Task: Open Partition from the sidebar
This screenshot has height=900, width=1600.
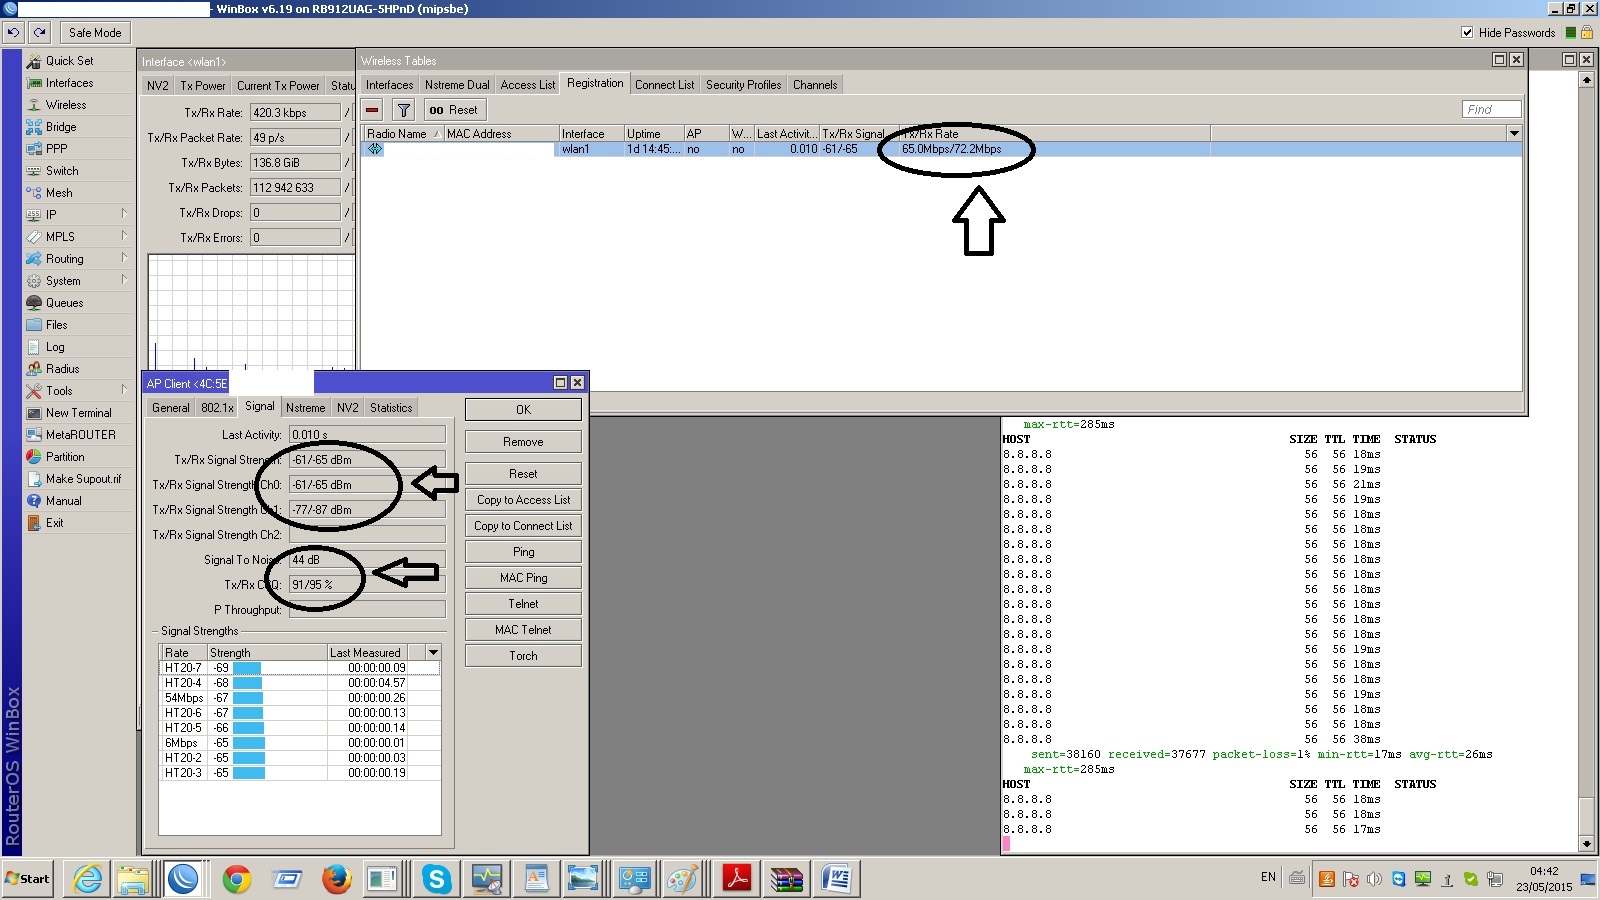Action: [65, 457]
